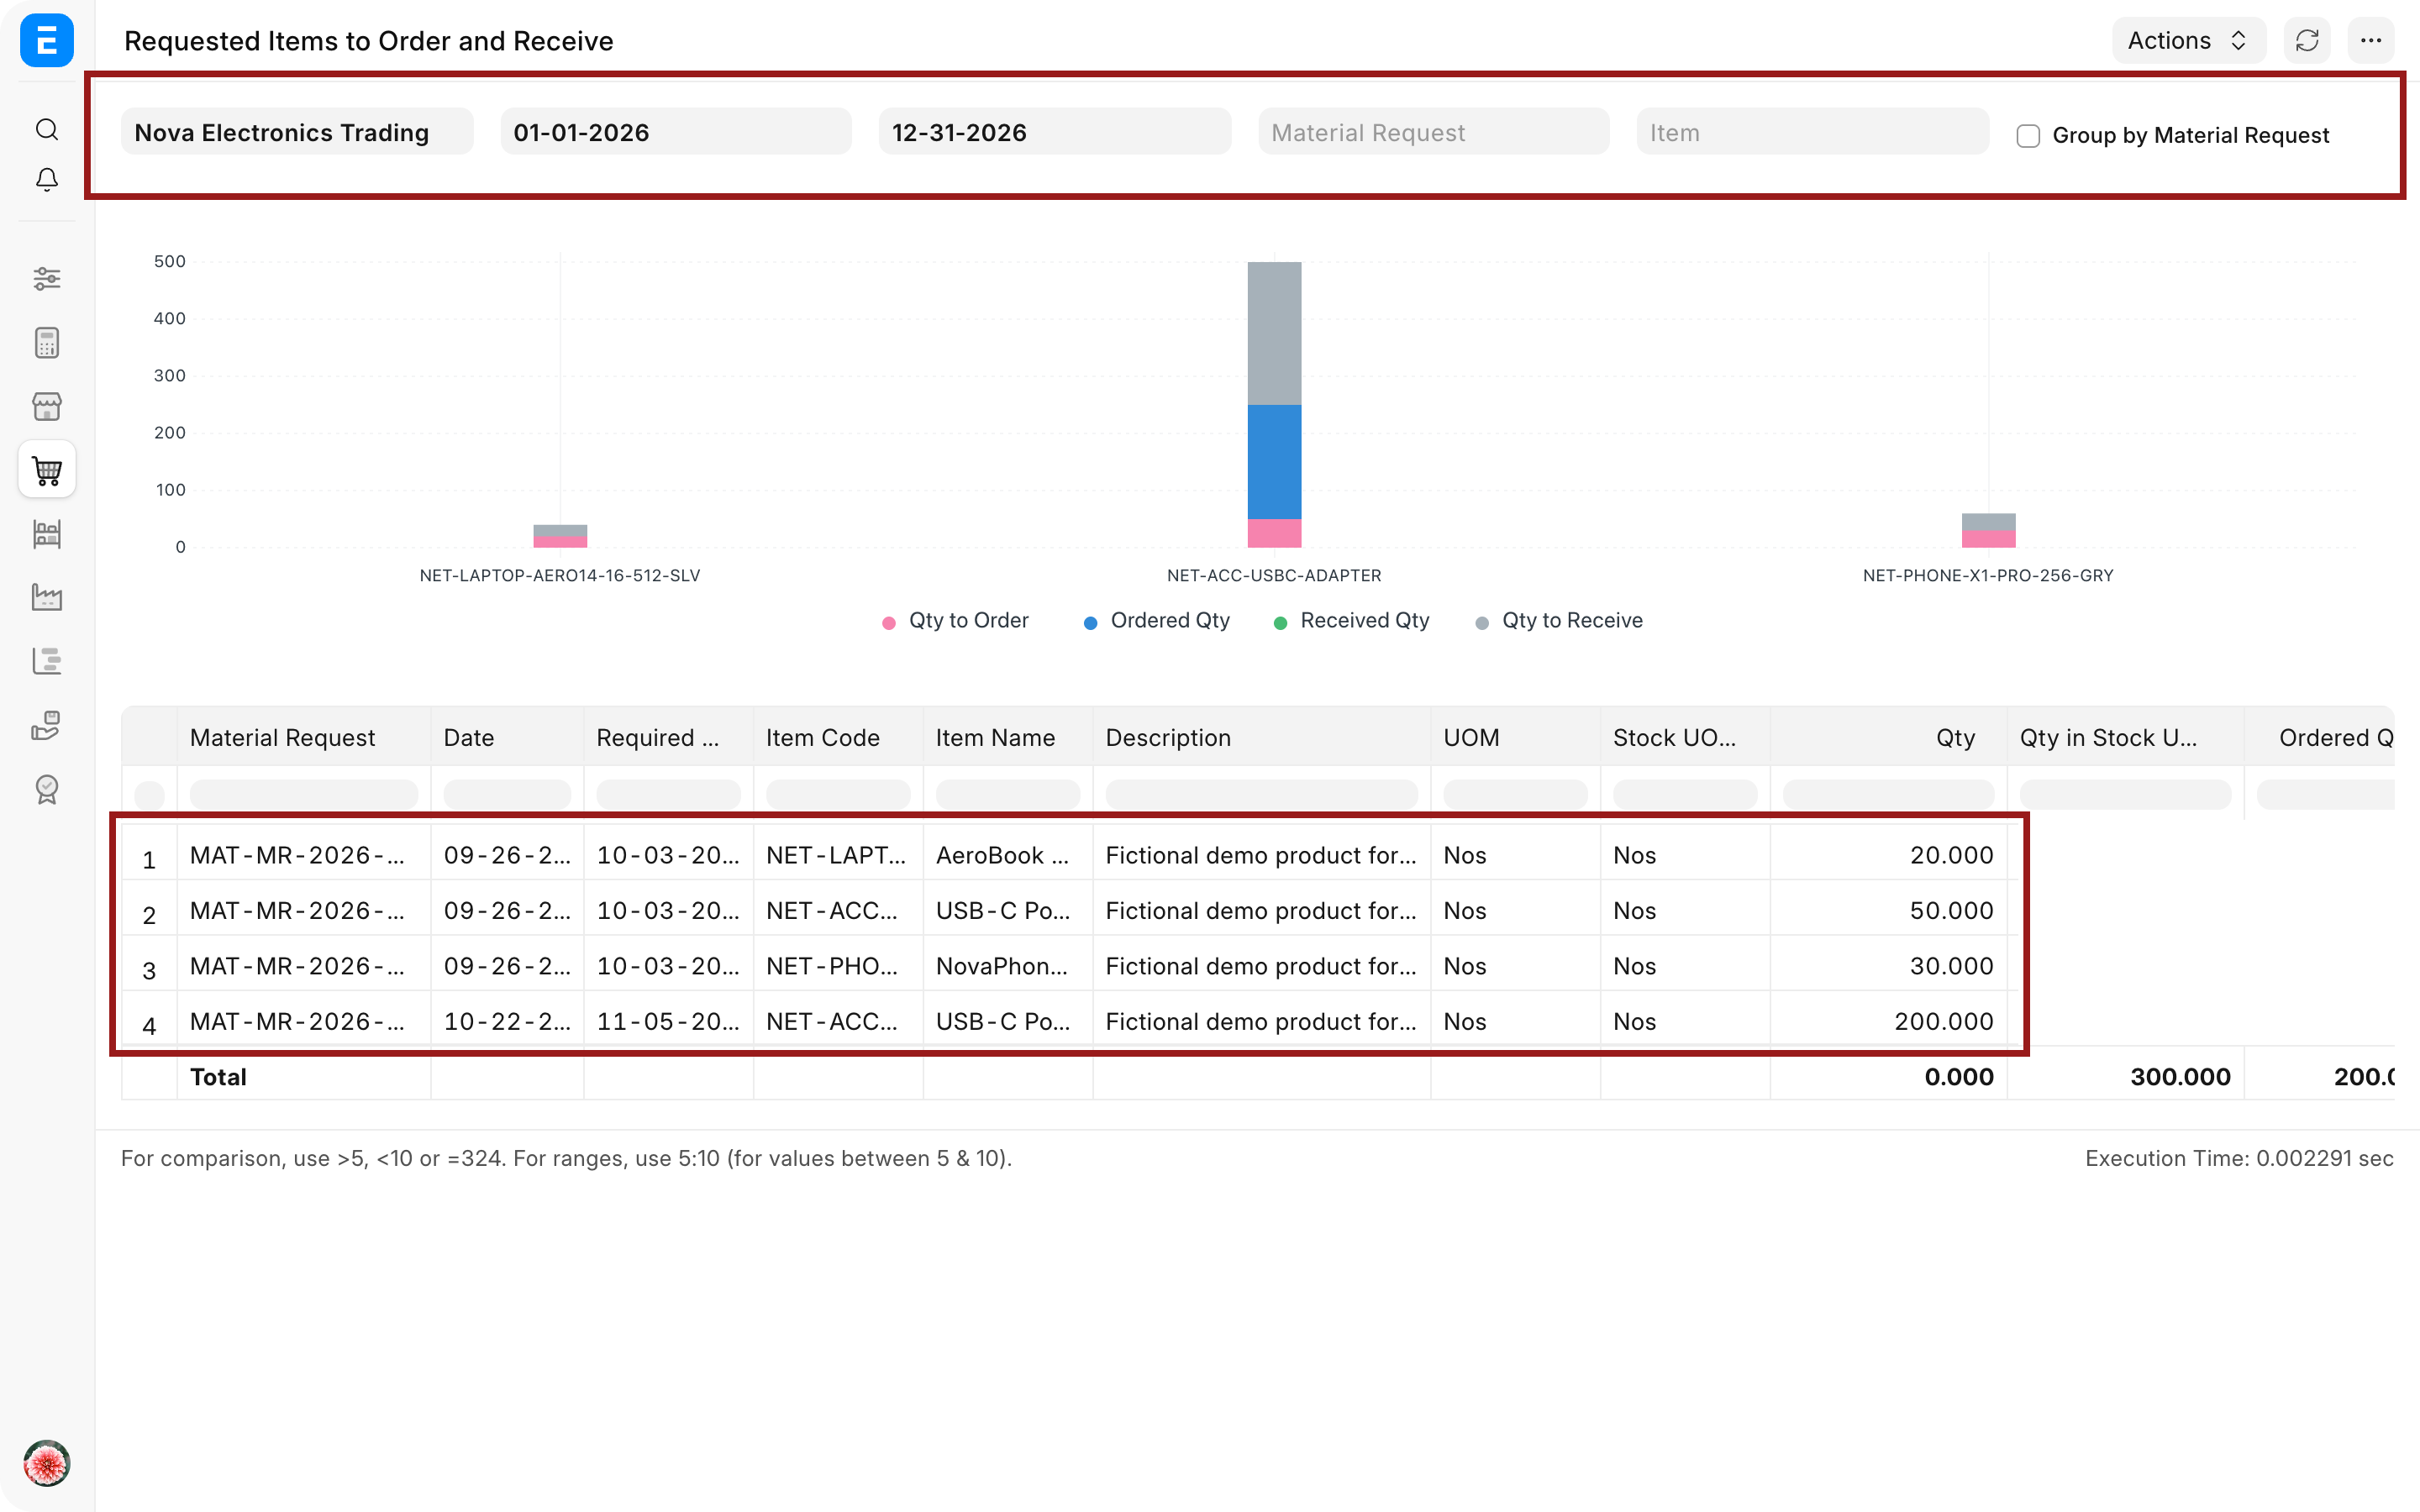The width and height of the screenshot is (2420, 1512).
Task: Open the manufacturing factory sidebar icon
Action: point(47,597)
